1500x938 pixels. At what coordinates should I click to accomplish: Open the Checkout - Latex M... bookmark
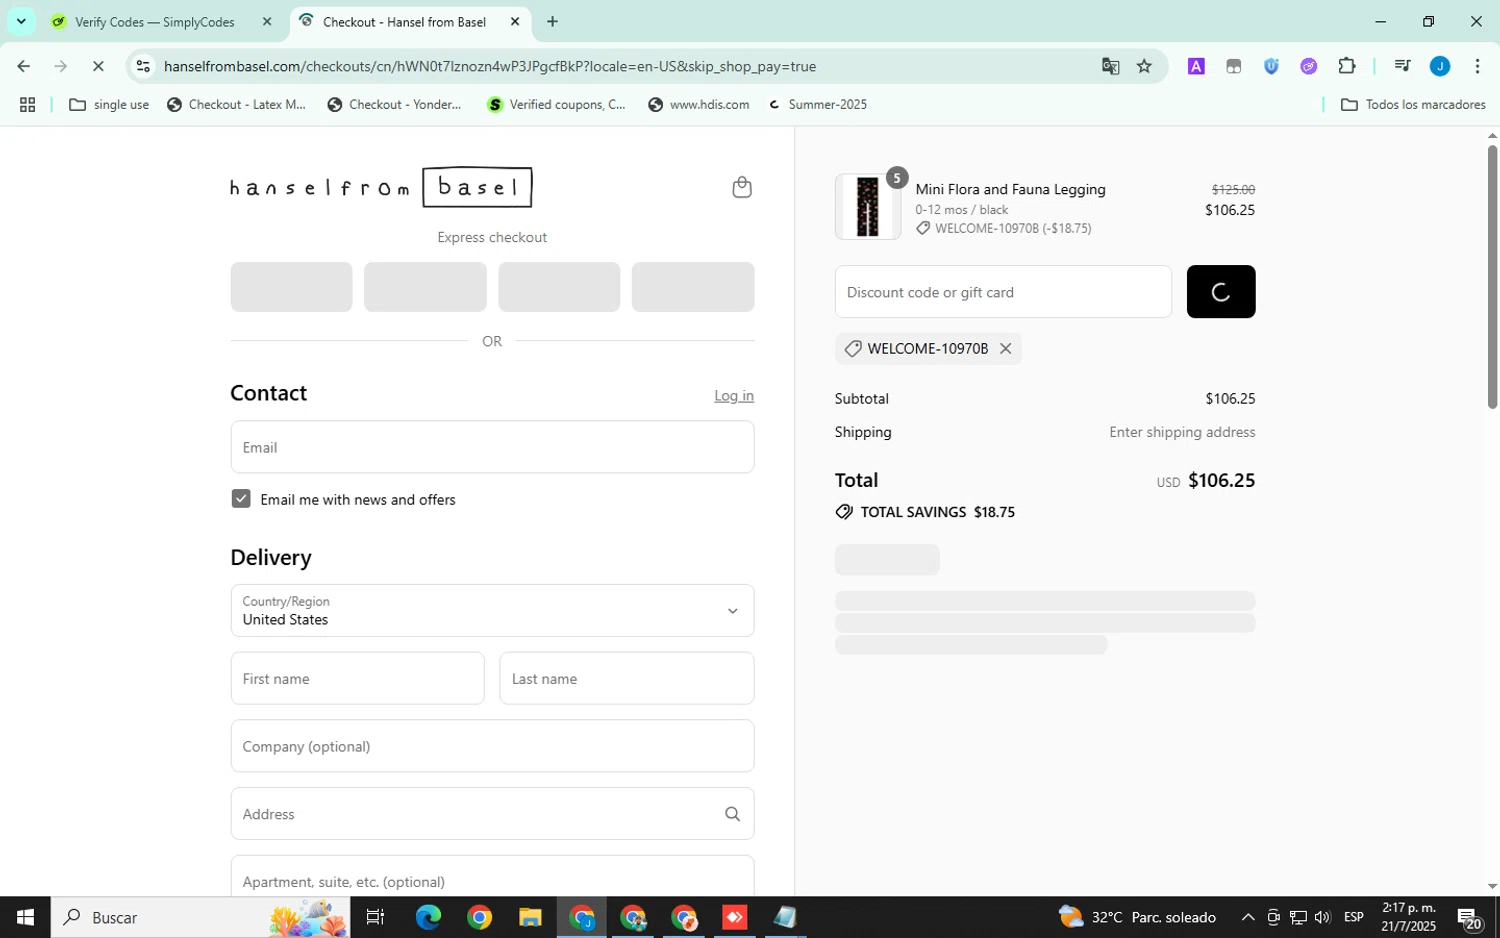click(x=237, y=104)
